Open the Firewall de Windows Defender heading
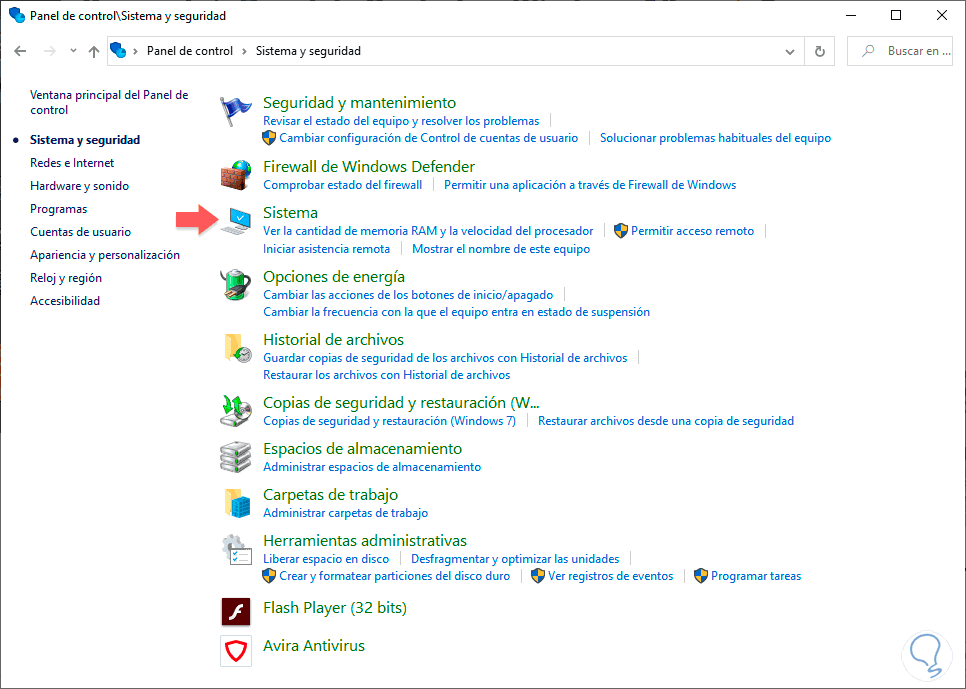The height and width of the screenshot is (689, 966). 368,166
